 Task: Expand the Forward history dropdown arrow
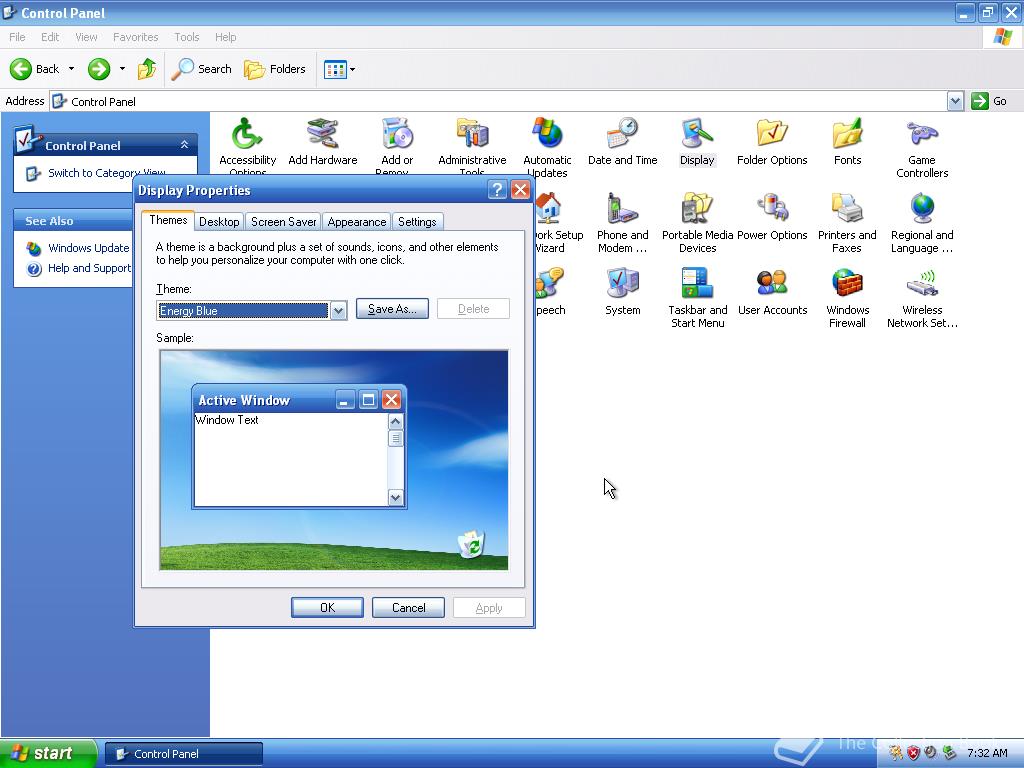(x=122, y=69)
